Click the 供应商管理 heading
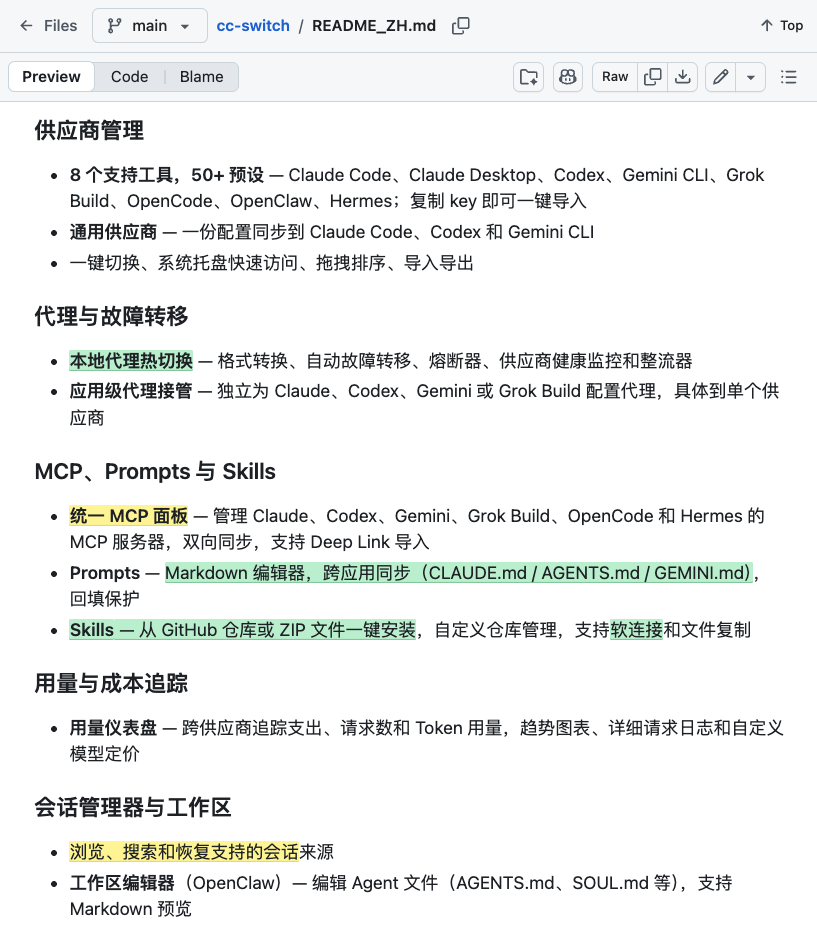817x932 pixels. (x=89, y=131)
